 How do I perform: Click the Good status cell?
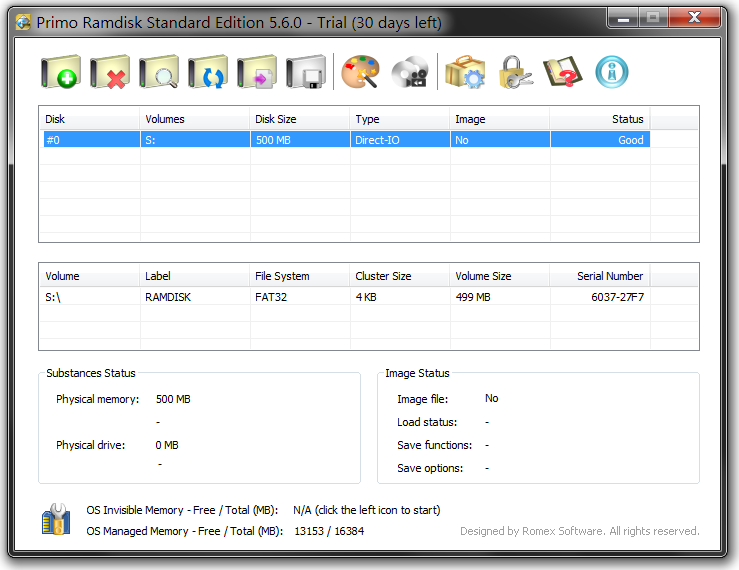click(600, 140)
